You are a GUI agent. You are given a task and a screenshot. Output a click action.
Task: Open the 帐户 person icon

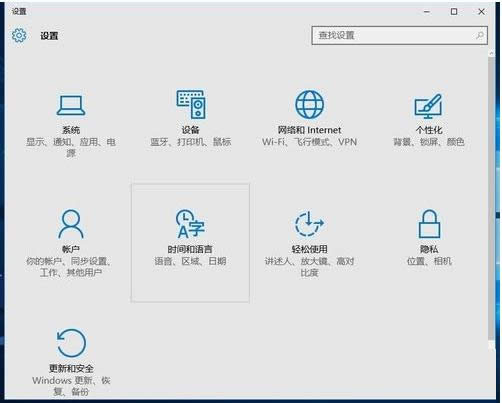71,224
